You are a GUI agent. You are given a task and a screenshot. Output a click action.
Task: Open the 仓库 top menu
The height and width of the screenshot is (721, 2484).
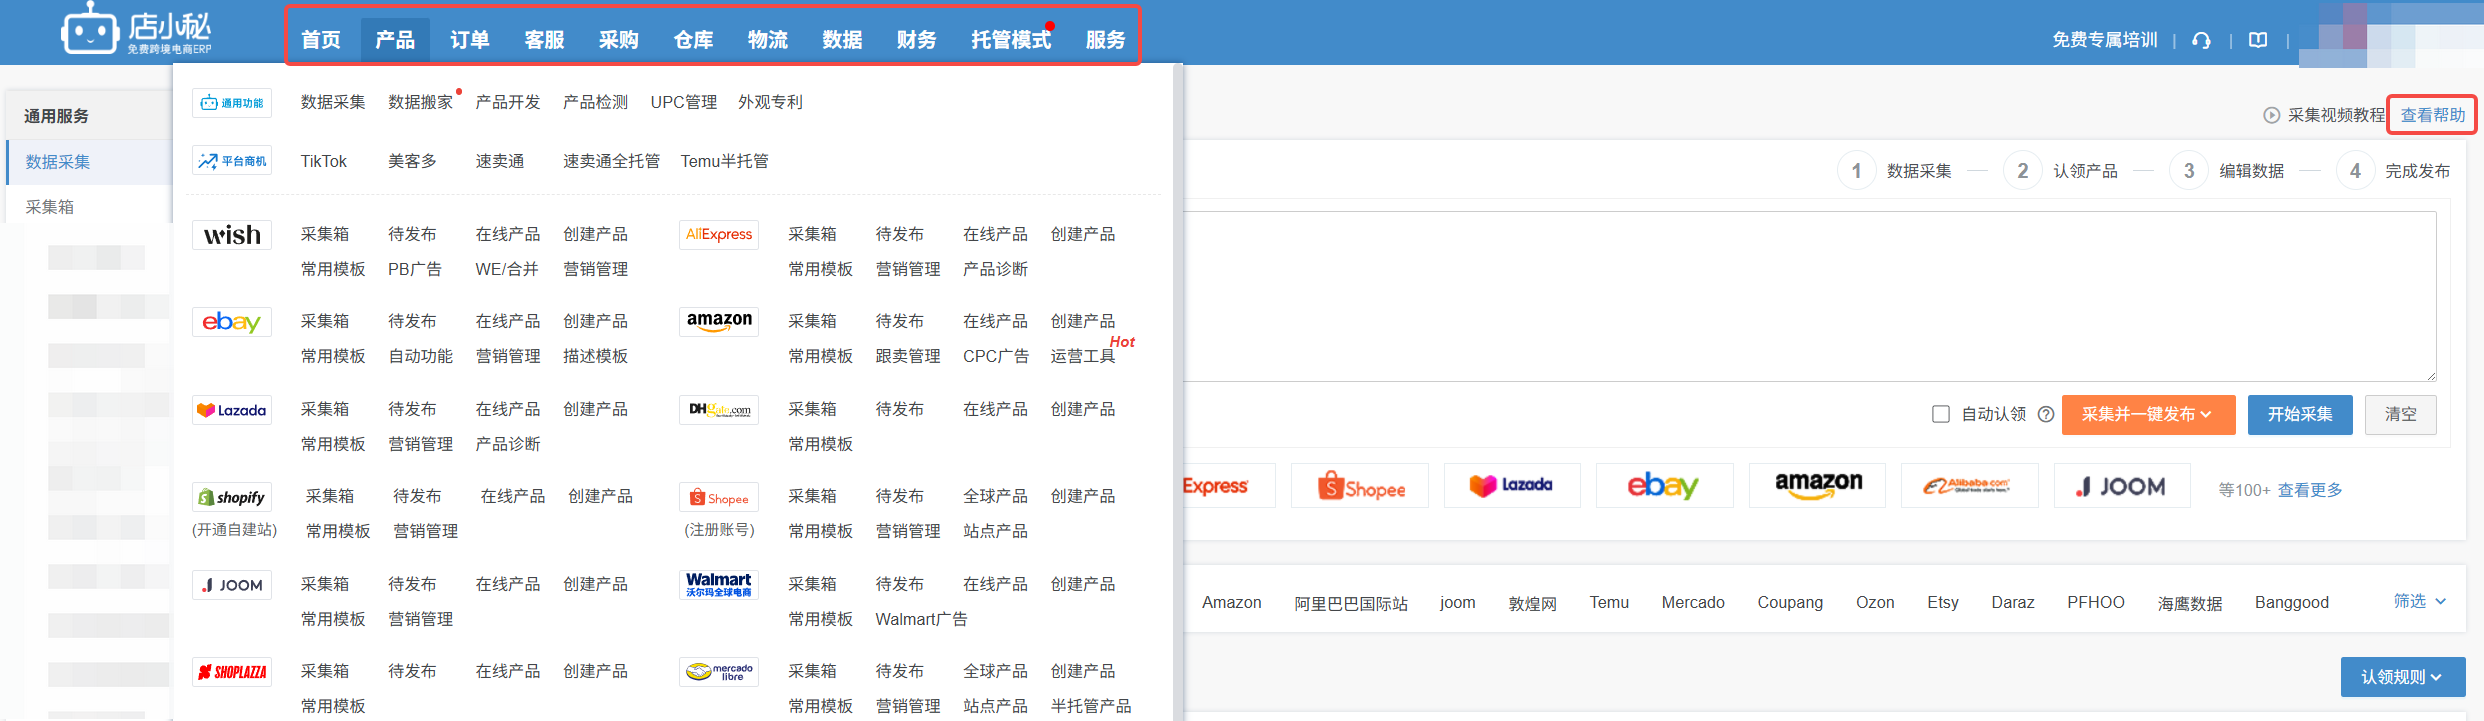693,40
